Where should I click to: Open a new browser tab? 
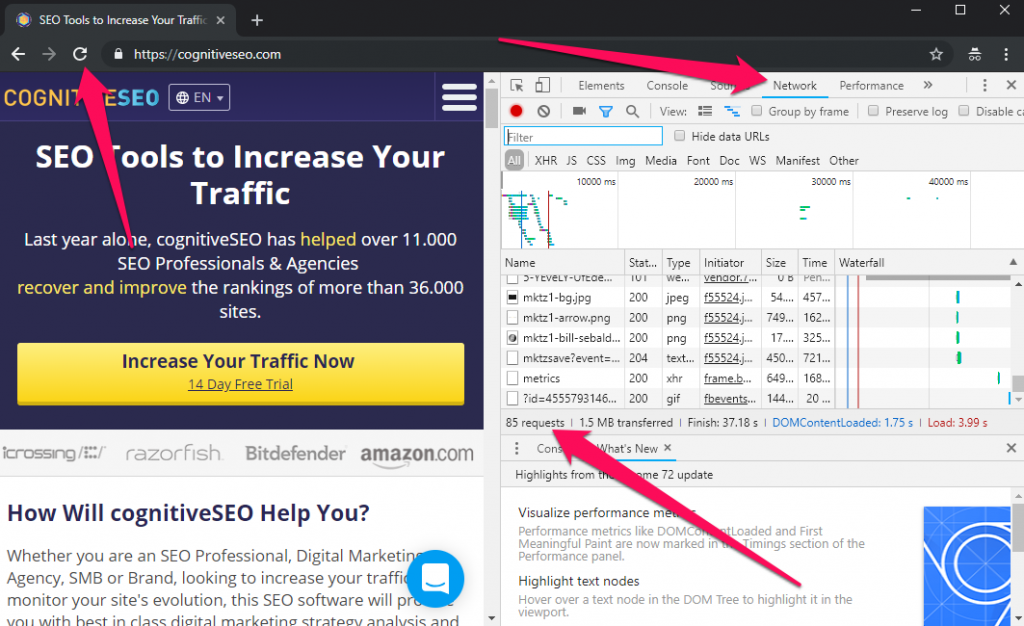(x=257, y=20)
